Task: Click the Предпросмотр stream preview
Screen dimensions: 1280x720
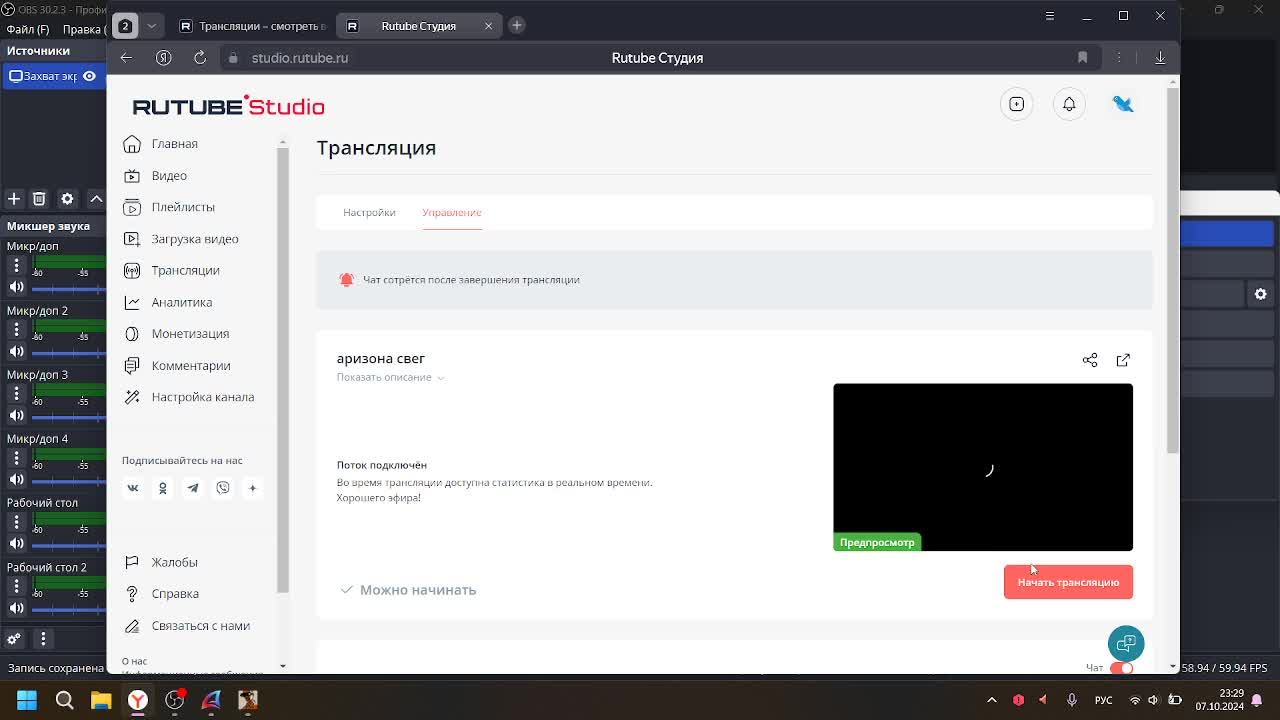Action: 983,467
